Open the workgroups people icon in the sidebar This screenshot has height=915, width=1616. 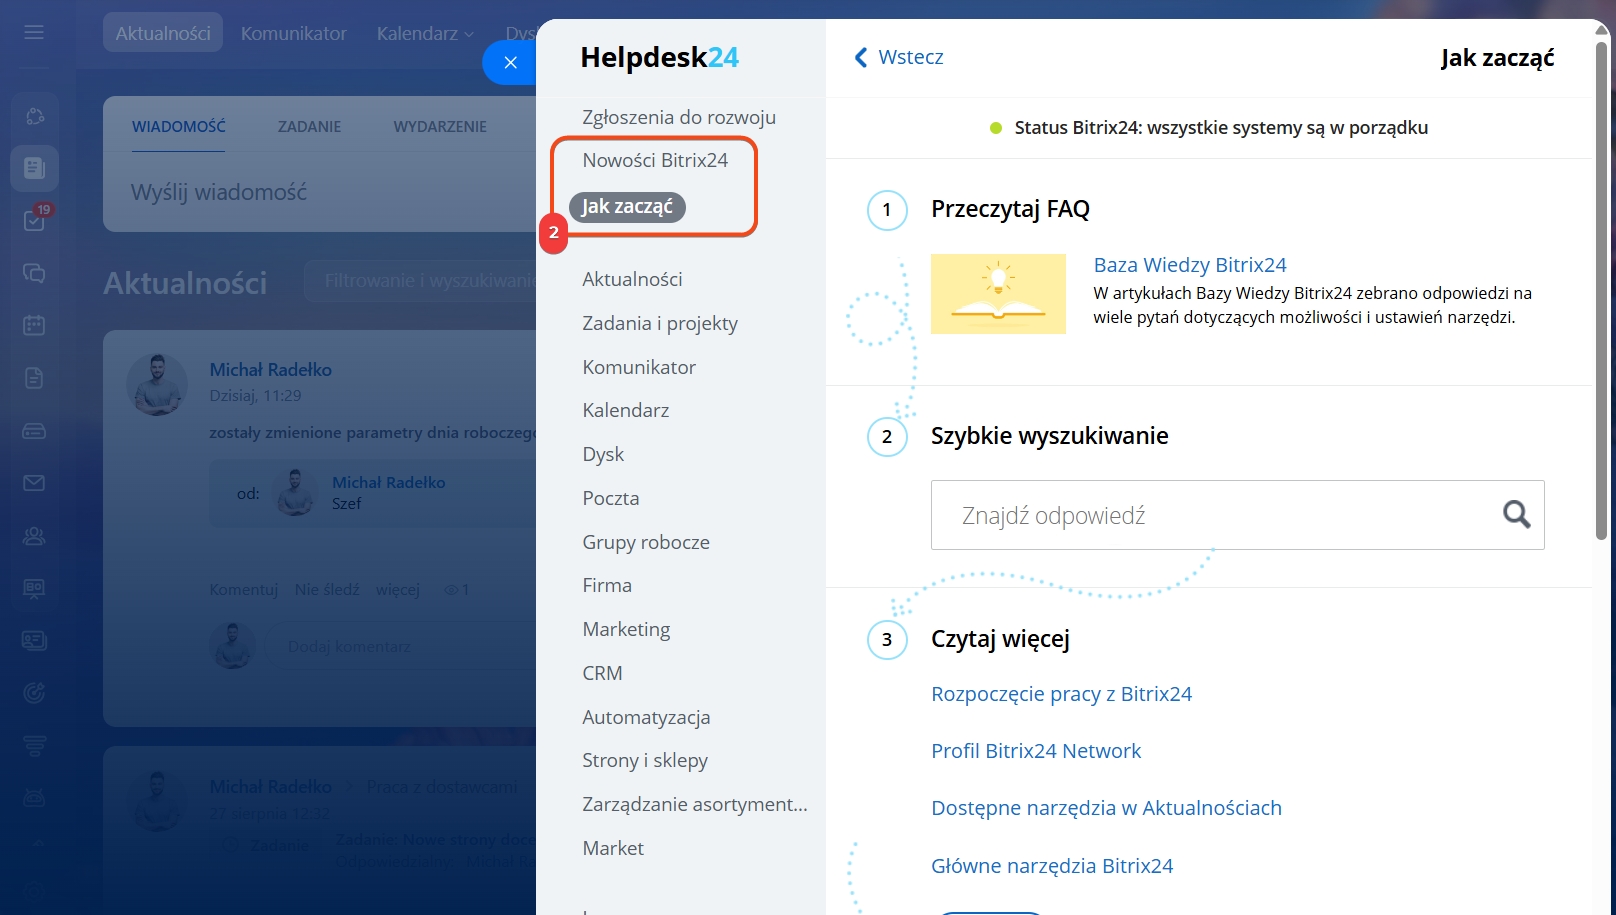34,536
